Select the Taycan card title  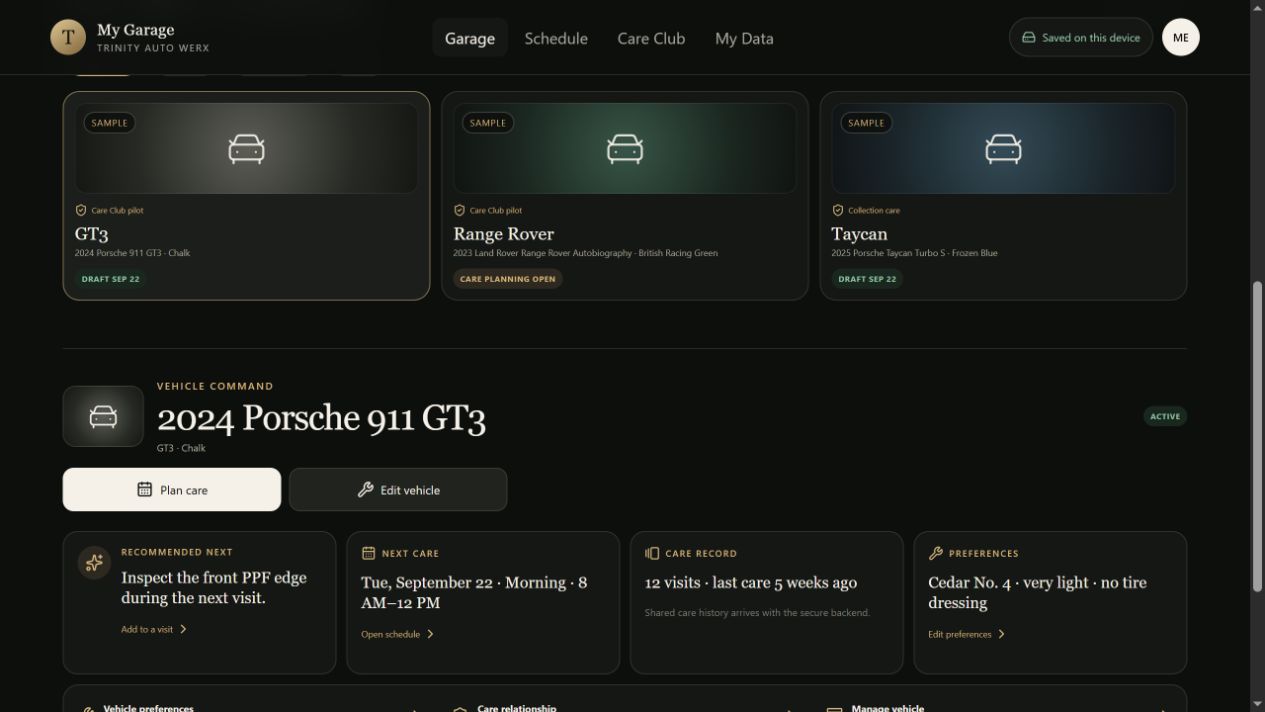pyautogui.click(x=859, y=234)
